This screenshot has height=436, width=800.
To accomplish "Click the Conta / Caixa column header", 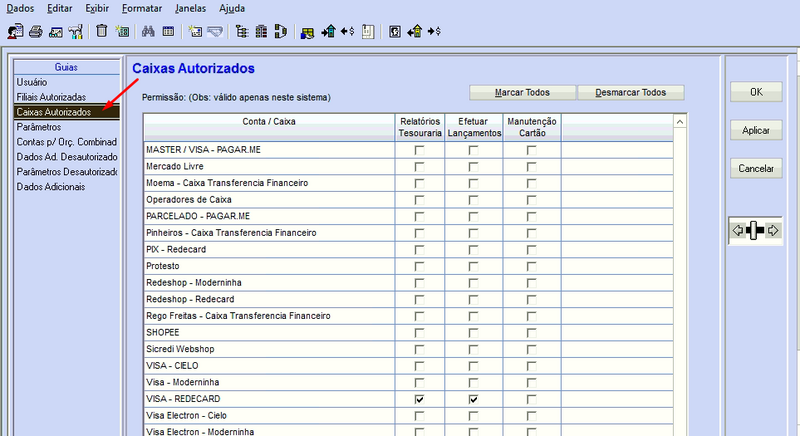I will click(x=269, y=127).
